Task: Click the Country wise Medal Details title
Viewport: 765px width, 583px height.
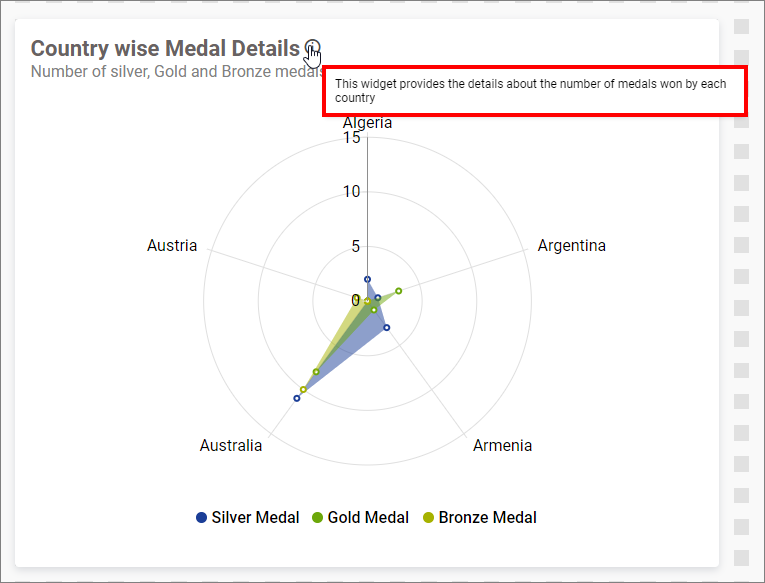Action: pos(165,48)
